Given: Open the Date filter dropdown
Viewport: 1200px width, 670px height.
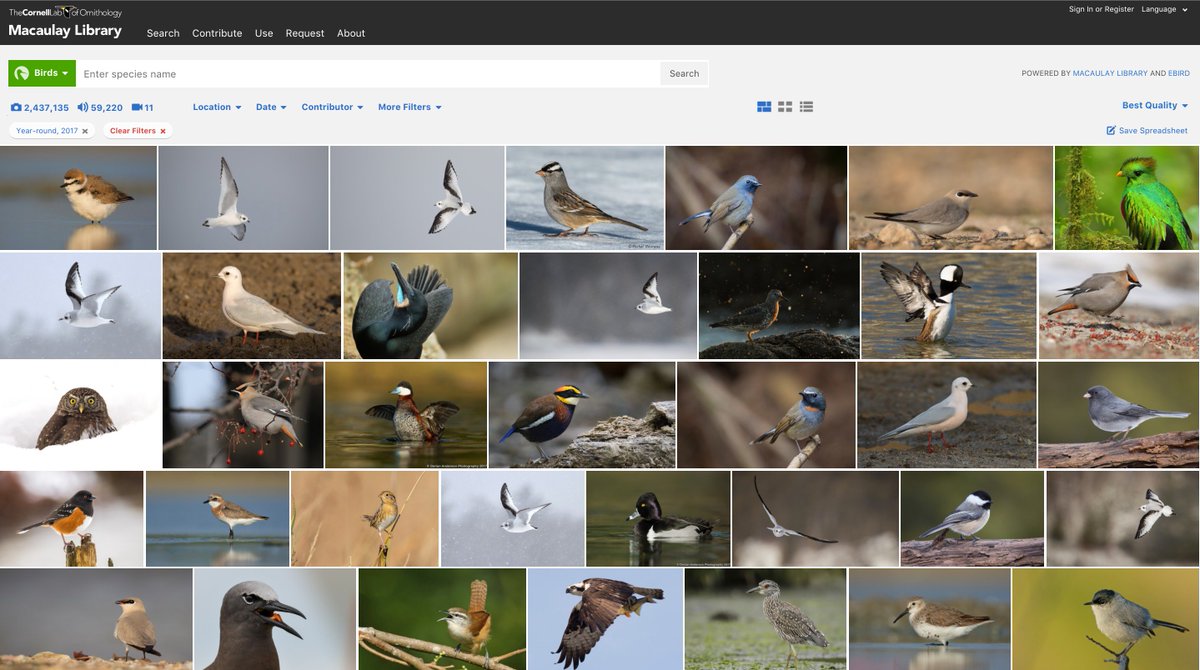Looking at the screenshot, I should 270,107.
